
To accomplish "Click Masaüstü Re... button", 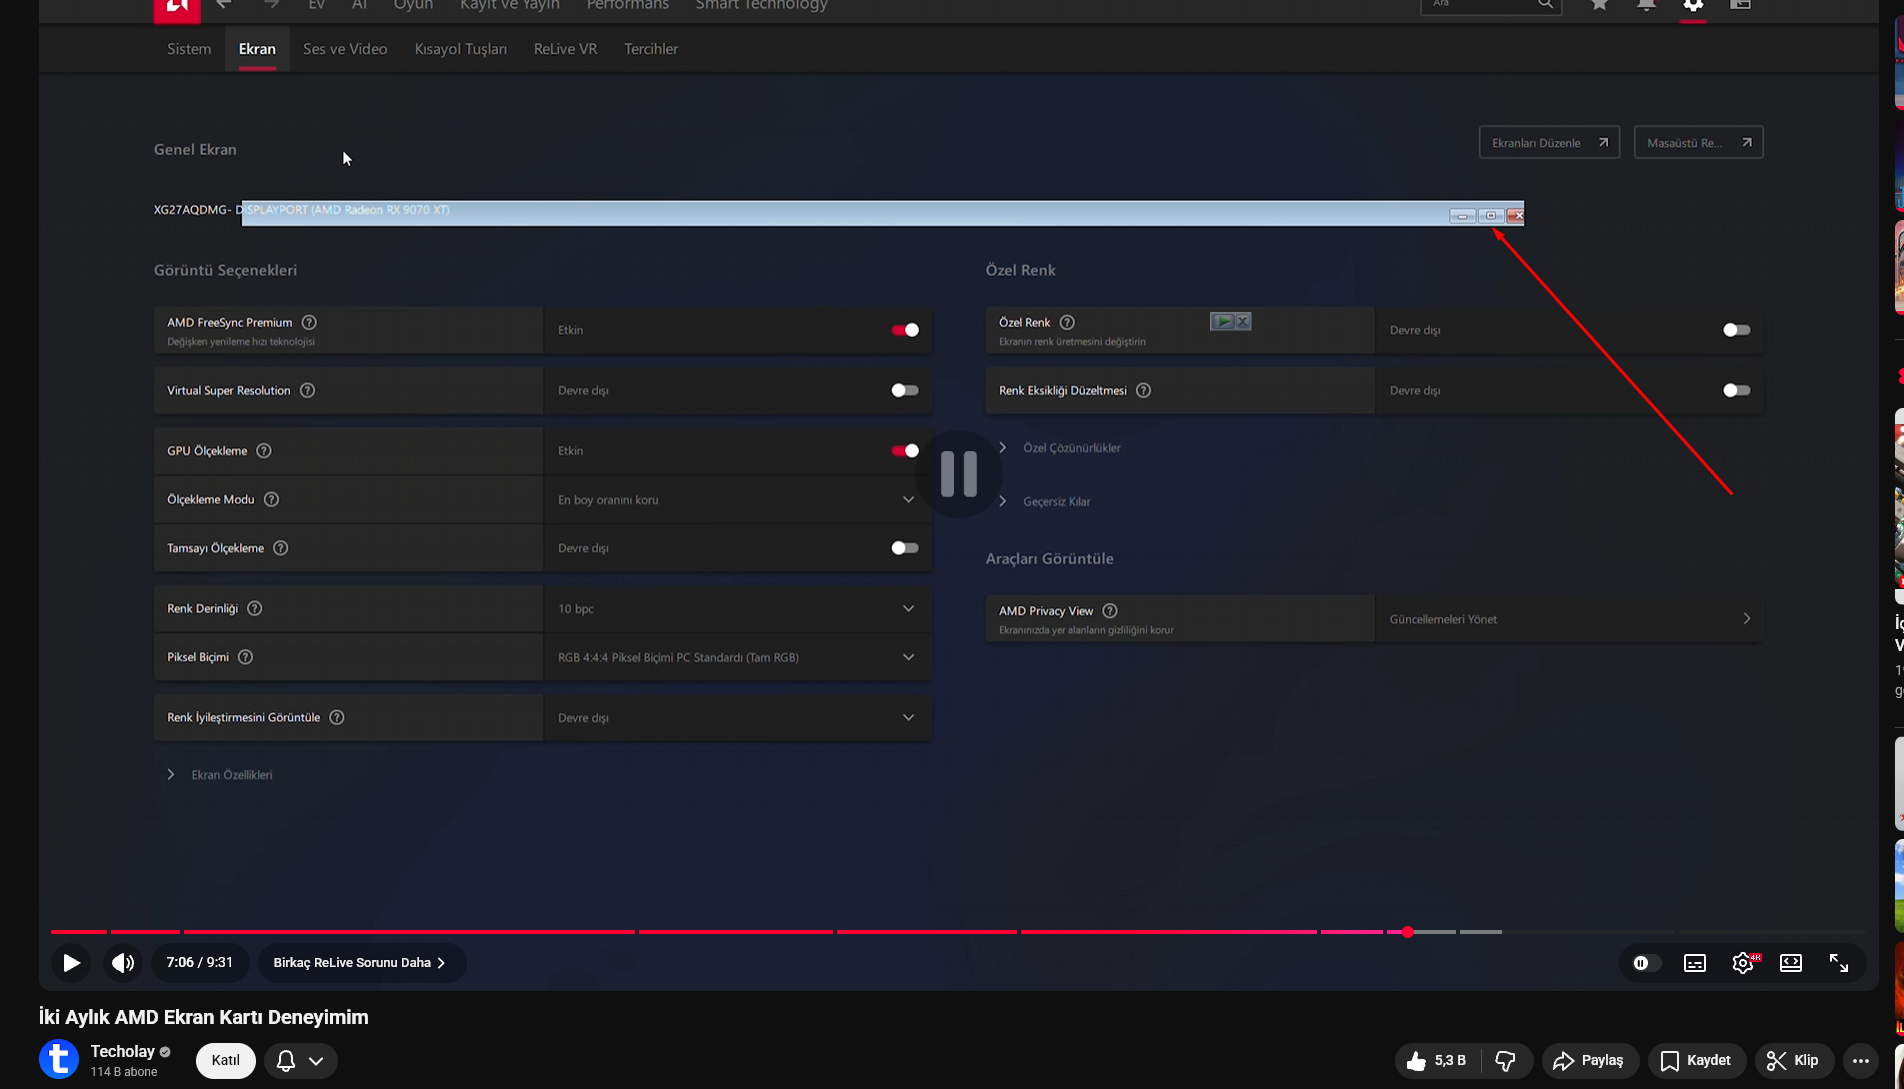I will [1698, 143].
